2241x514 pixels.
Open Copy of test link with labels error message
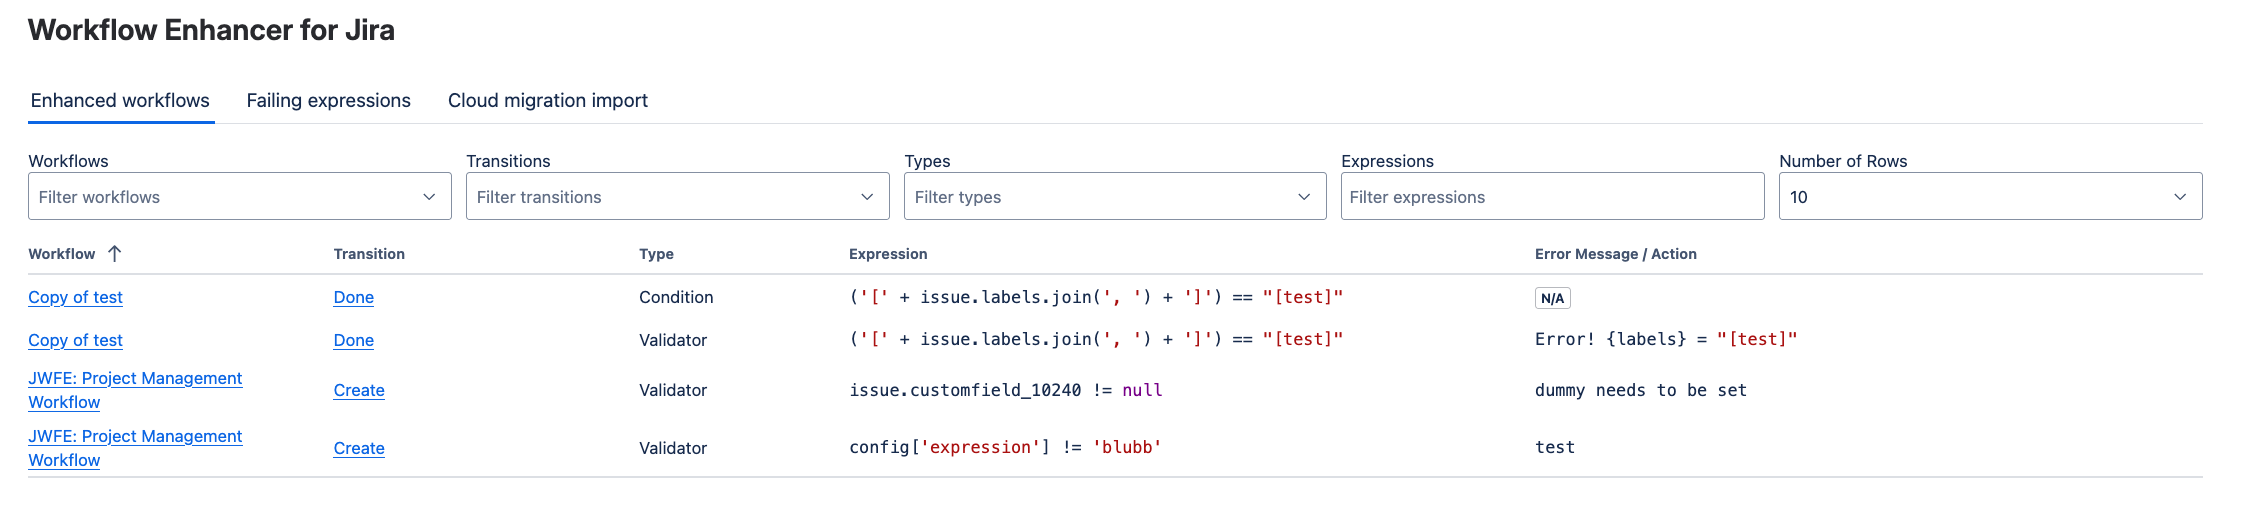pos(75,341)
